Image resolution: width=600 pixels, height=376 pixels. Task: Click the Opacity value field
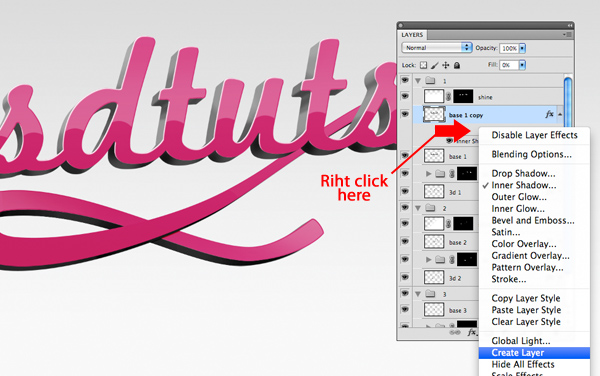click(509, 48)
